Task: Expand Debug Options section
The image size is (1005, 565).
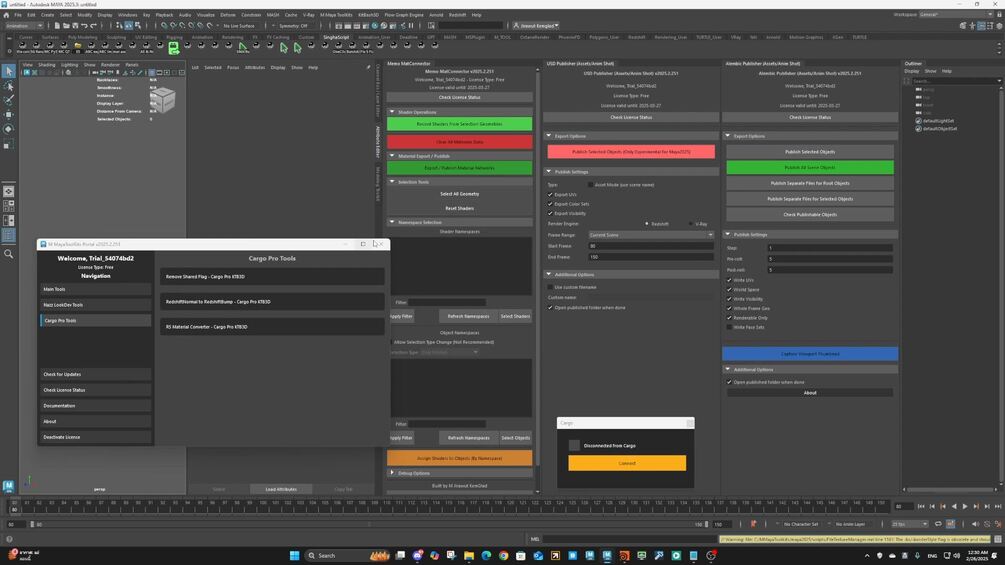Action: coord(392,473)
